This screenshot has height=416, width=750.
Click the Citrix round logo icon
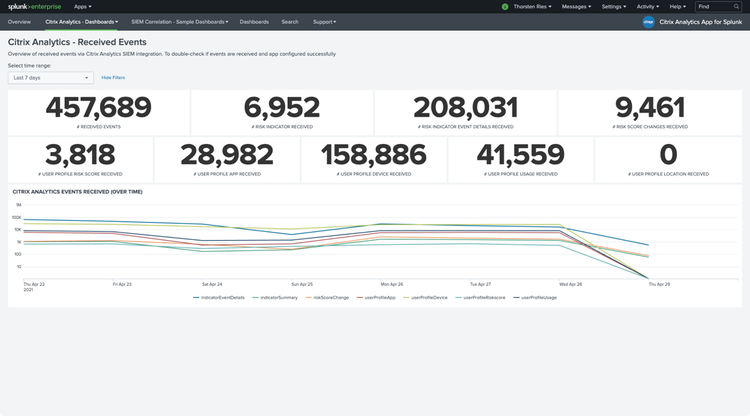[x=648, y=22]
